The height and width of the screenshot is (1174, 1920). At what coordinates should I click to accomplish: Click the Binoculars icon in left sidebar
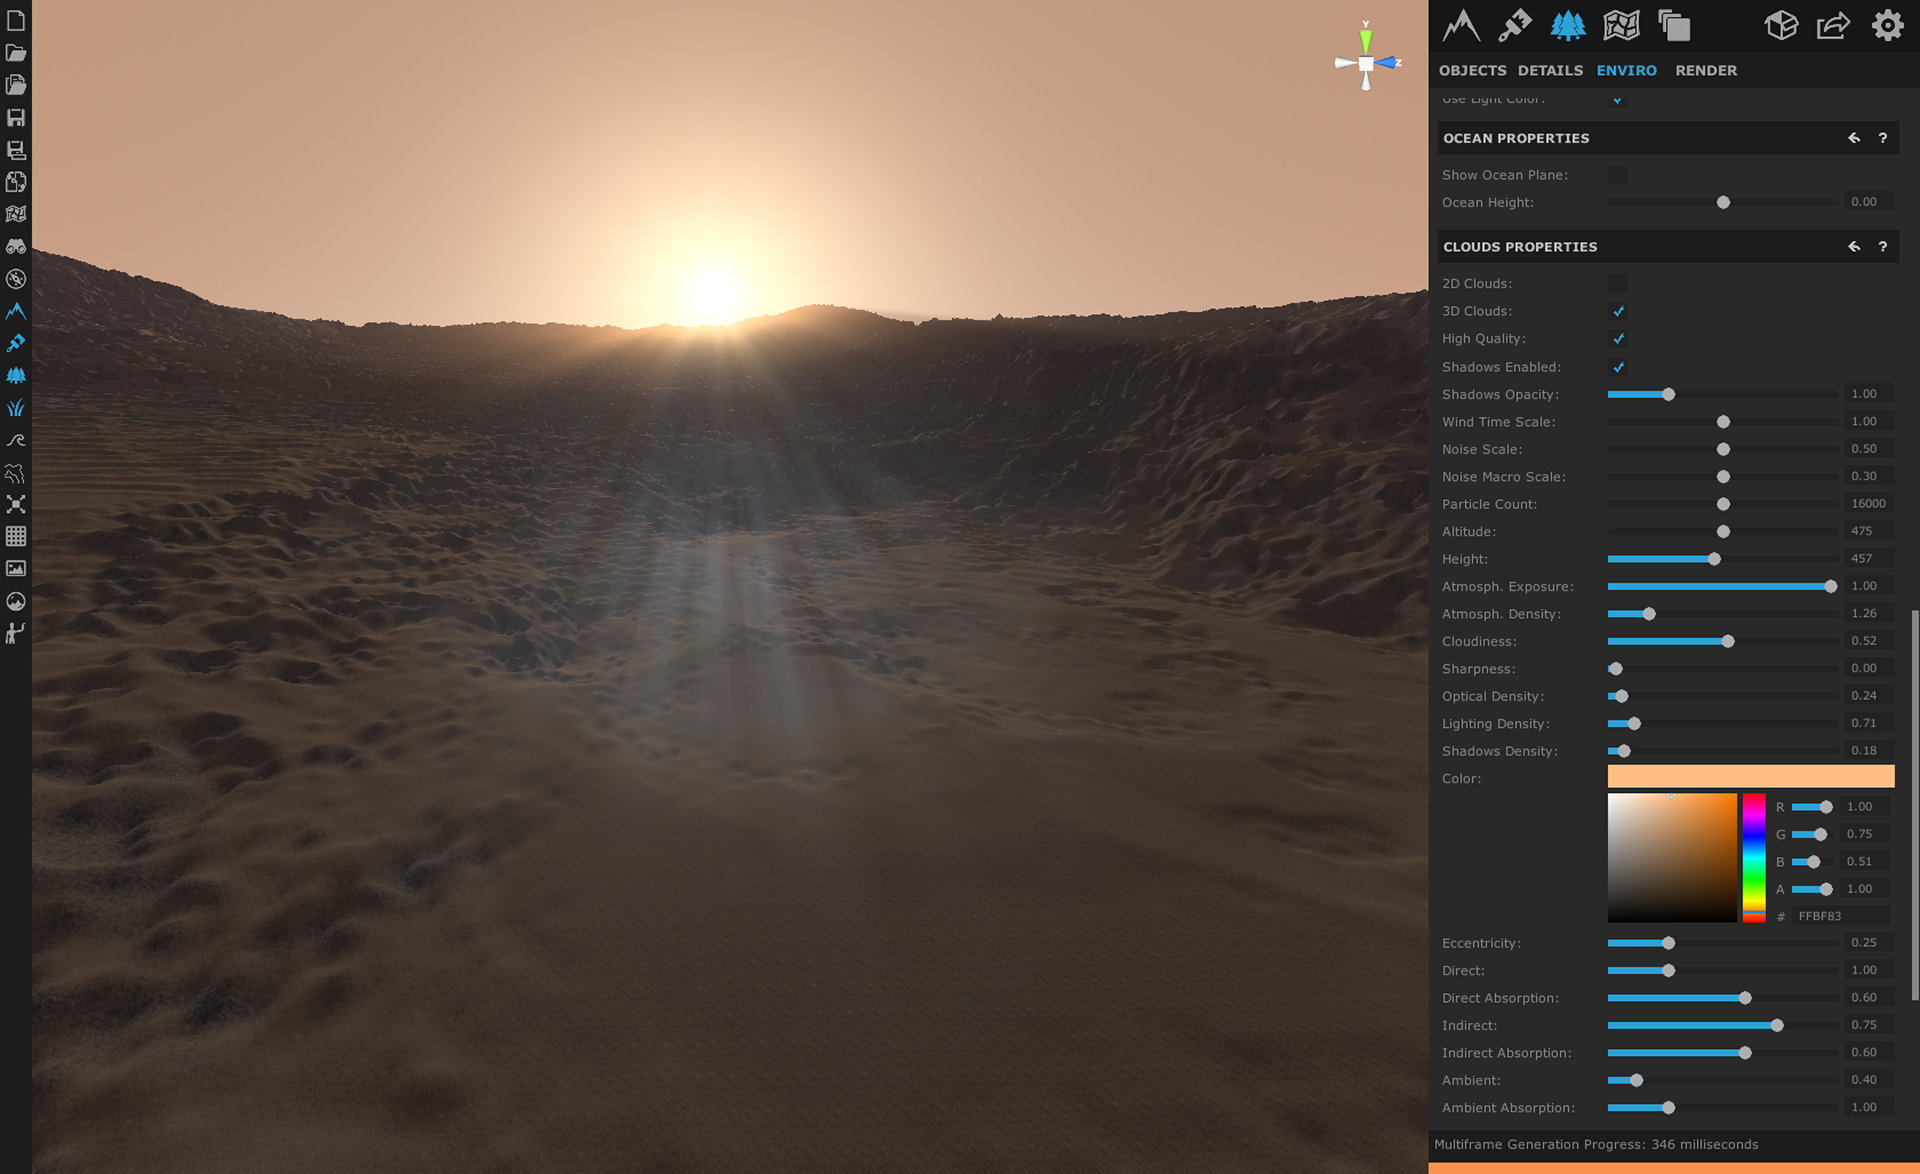pos(16,247)
